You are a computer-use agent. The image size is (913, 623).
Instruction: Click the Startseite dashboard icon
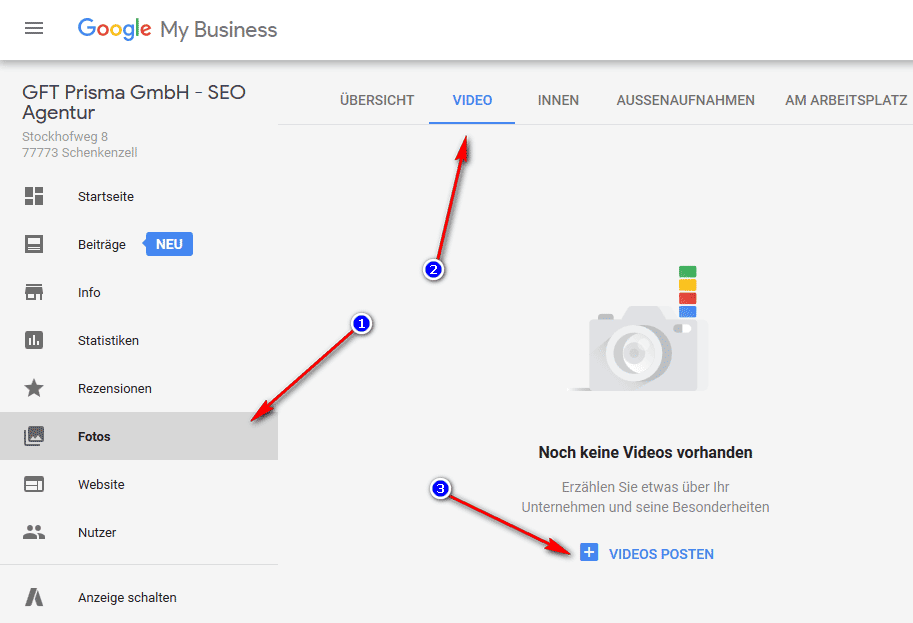coord(34,196)
